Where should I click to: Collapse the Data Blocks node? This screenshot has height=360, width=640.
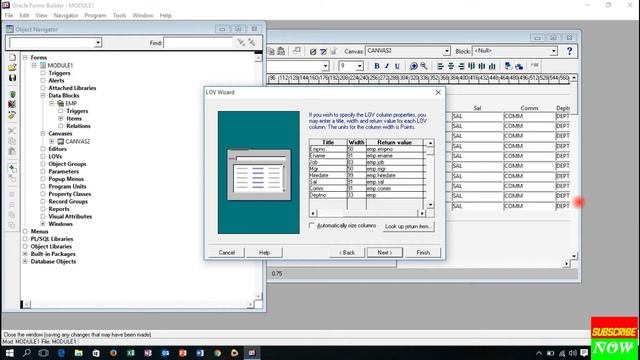coord(43,96)
